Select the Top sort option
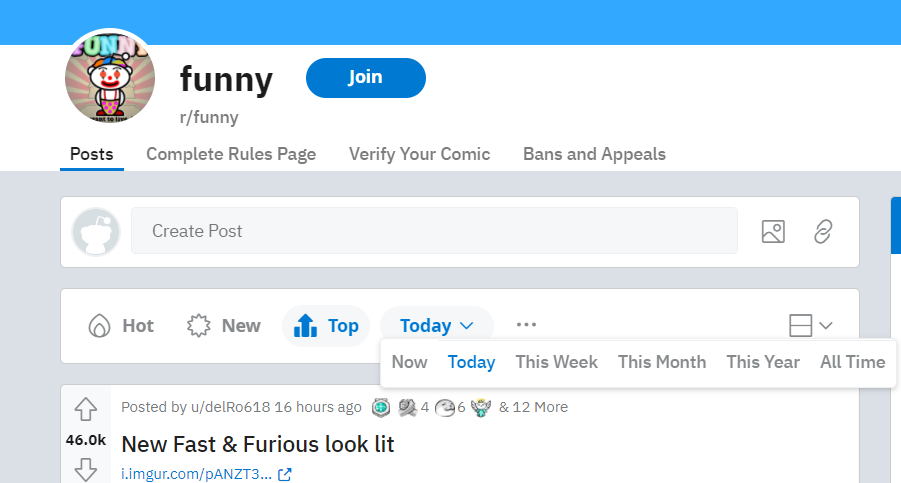The width and height of the screenshot is (901, 483). pos(326,326)
